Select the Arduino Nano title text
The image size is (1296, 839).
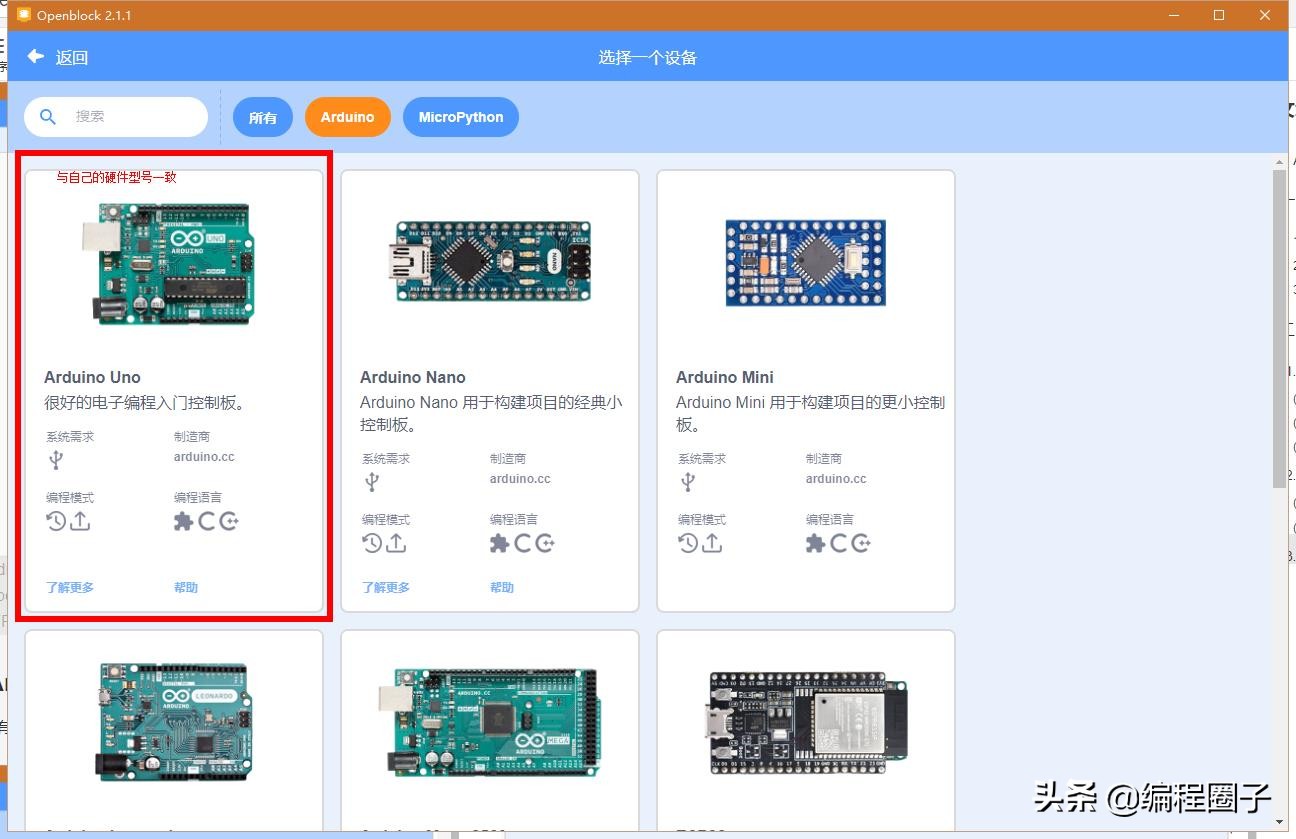click(x=413, y=377)
